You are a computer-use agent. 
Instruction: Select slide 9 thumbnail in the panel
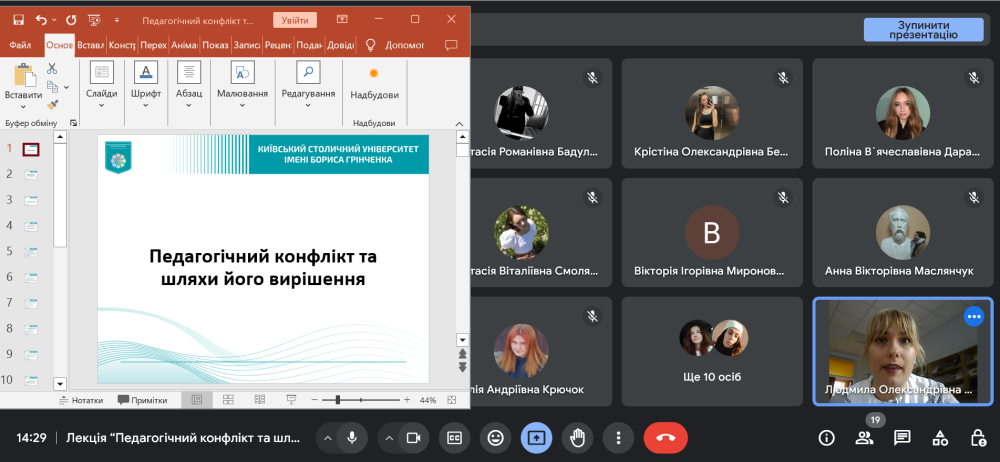[x=31, y=355]
